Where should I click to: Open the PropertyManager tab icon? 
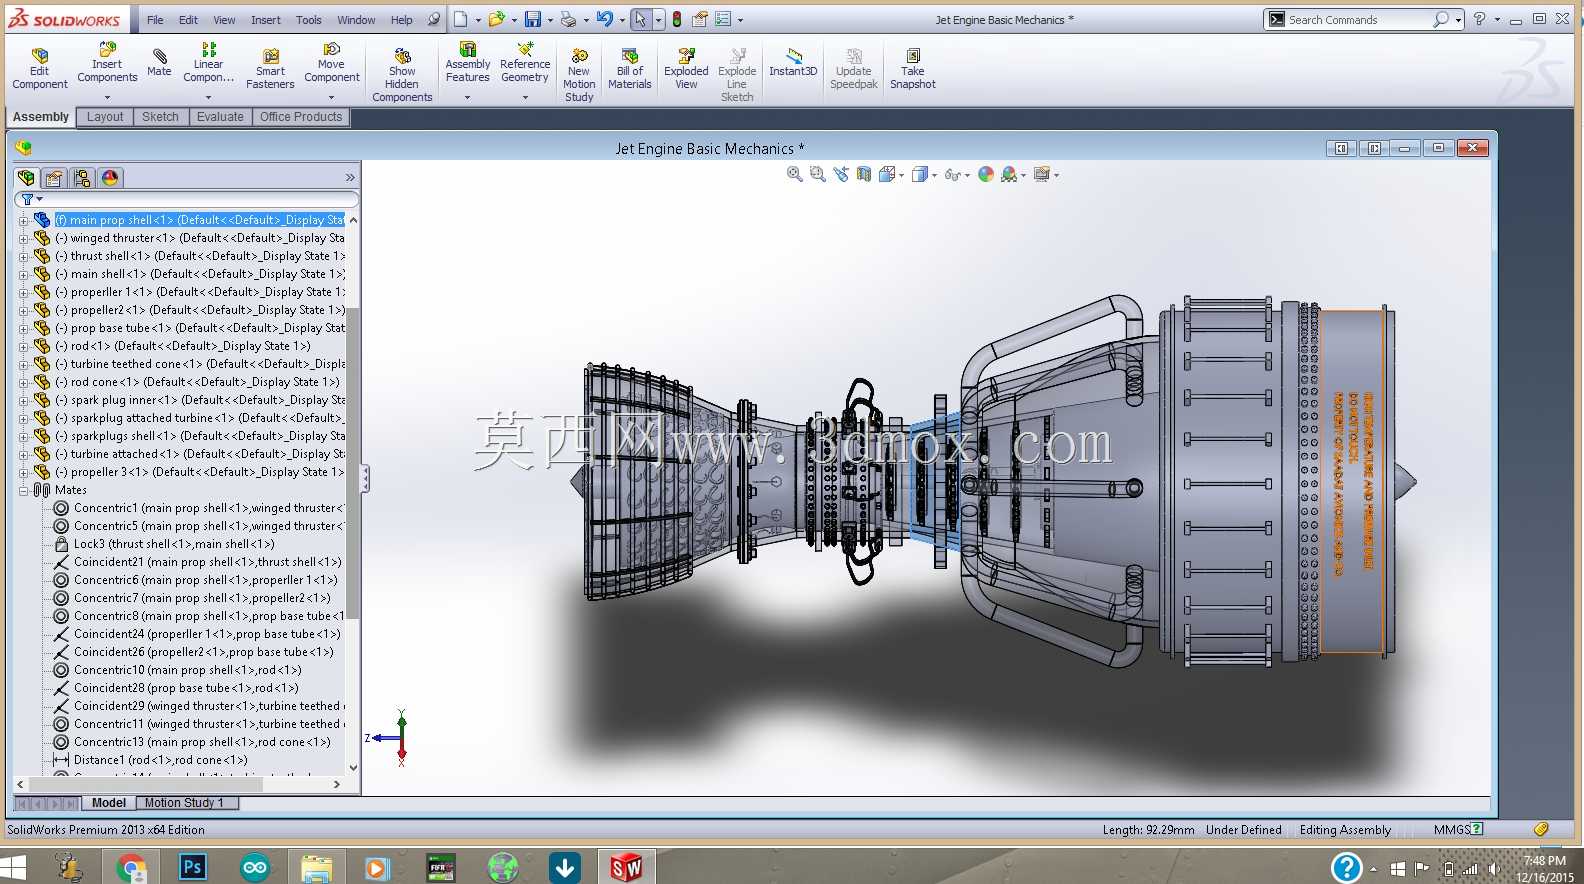click(54, 178)
